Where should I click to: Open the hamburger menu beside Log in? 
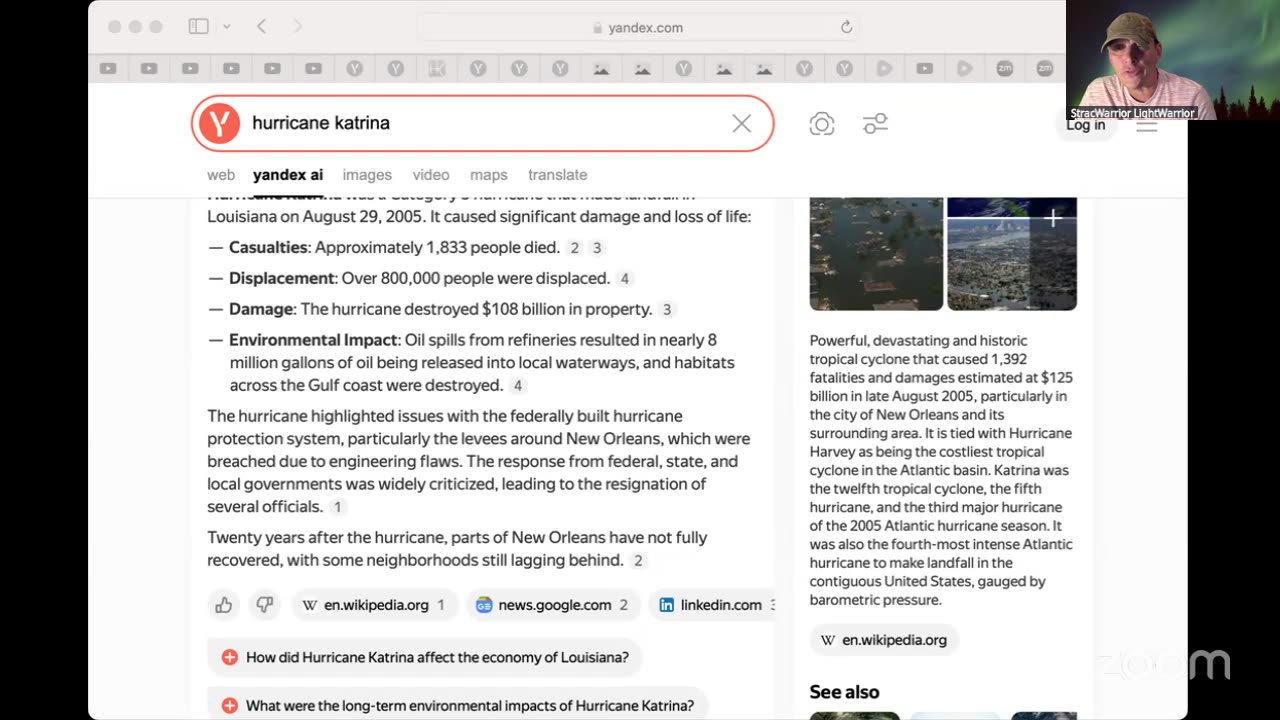1146,125
